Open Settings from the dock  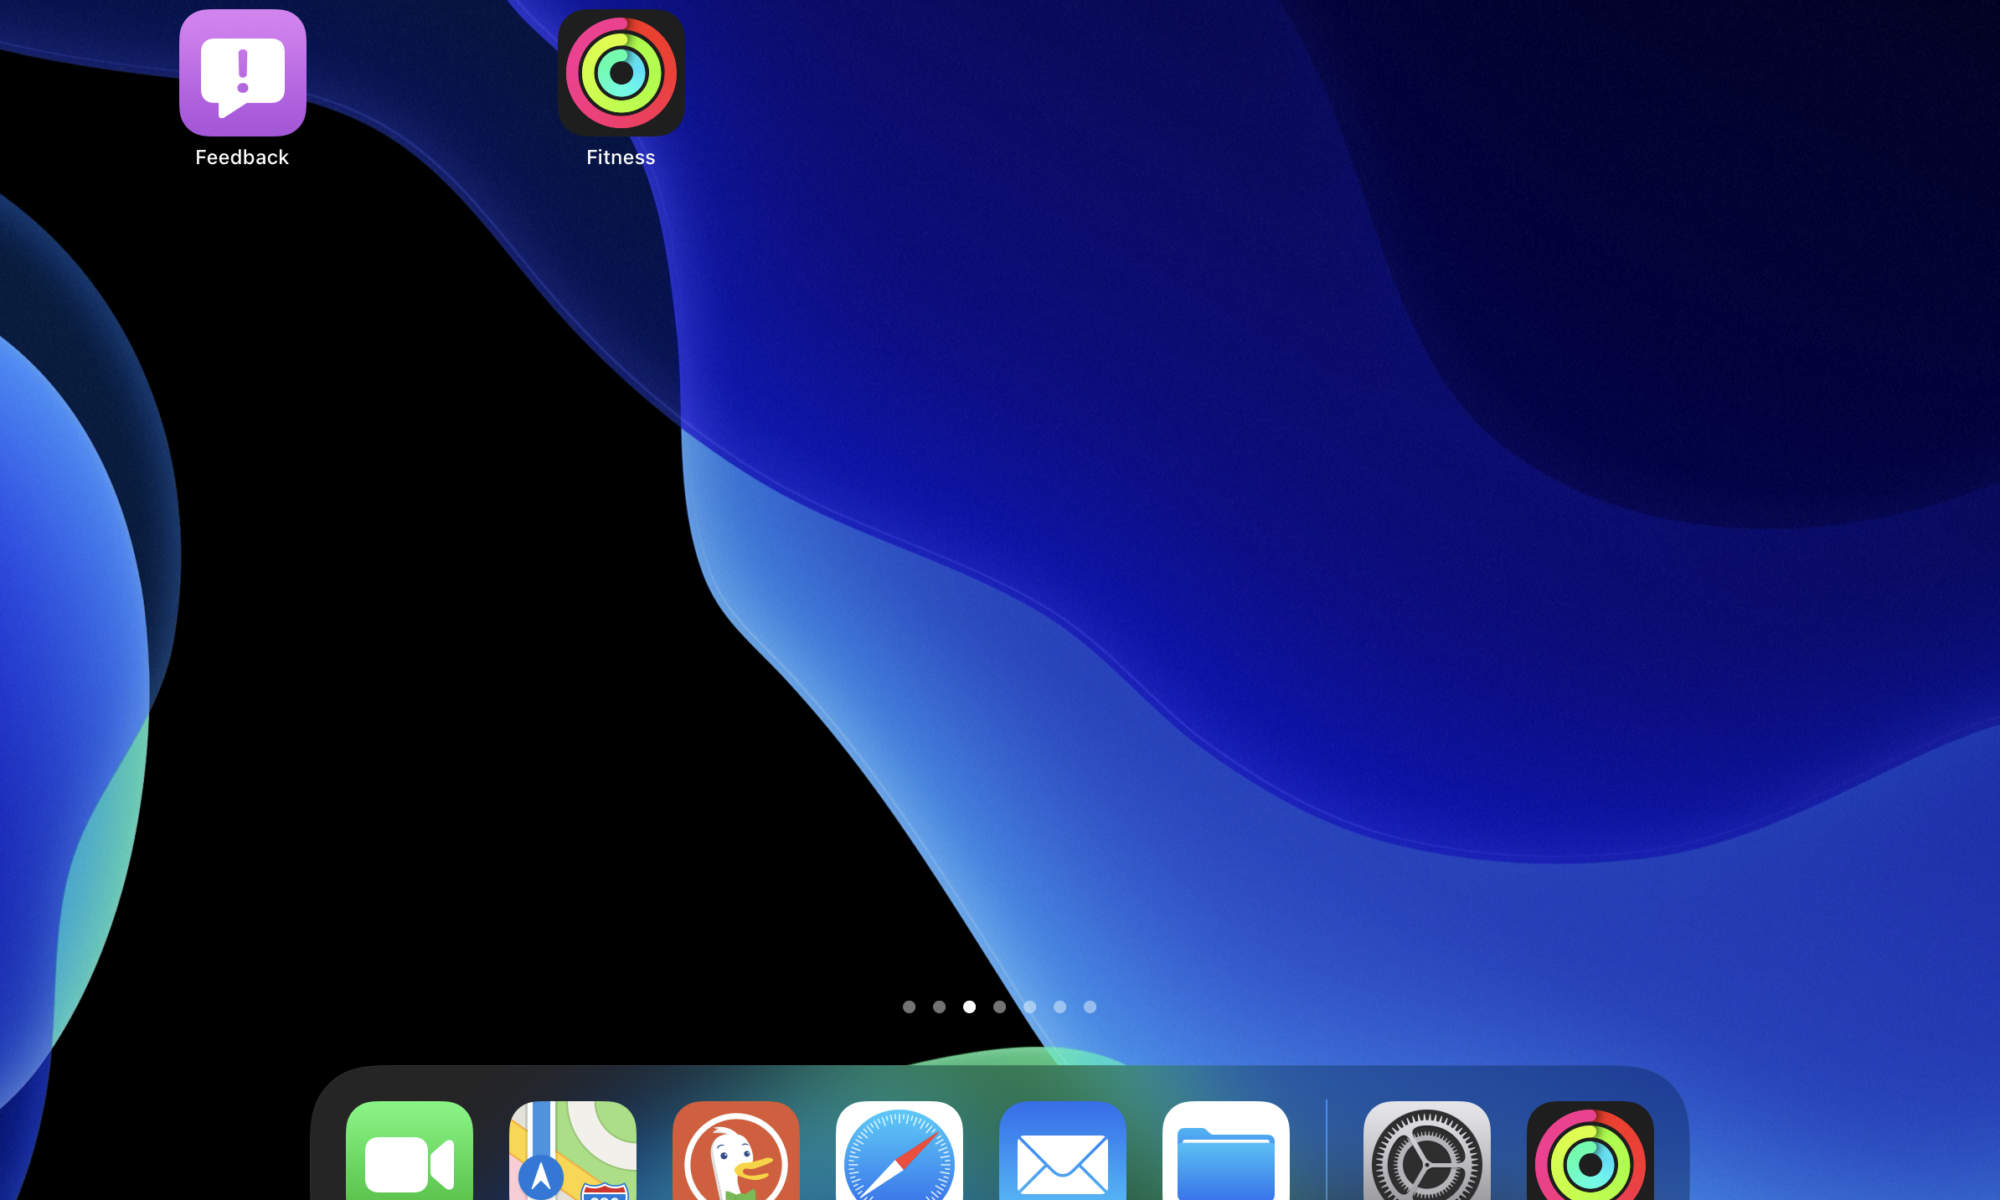1427,1150
